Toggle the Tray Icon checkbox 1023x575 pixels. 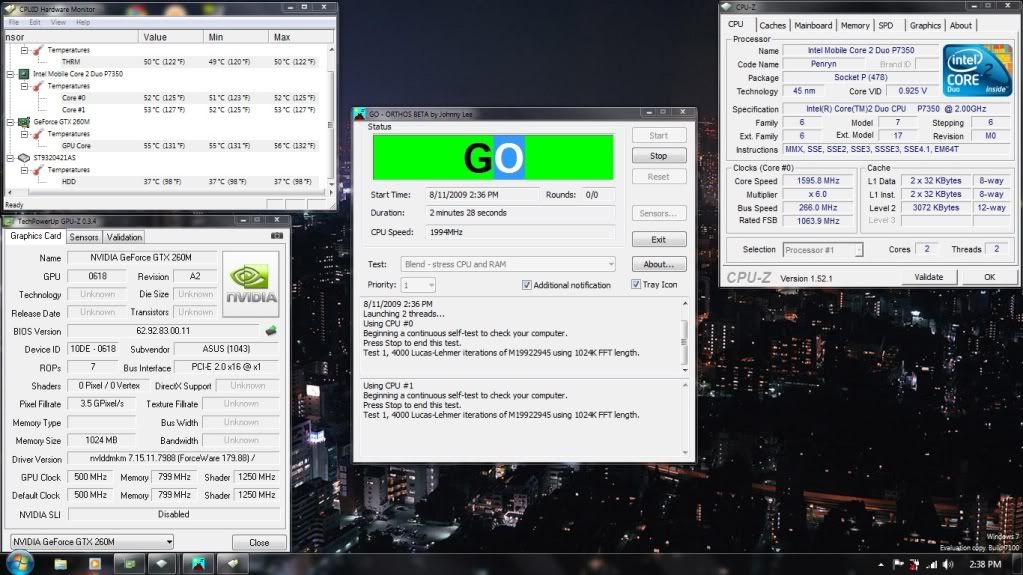tap(635, 284)
